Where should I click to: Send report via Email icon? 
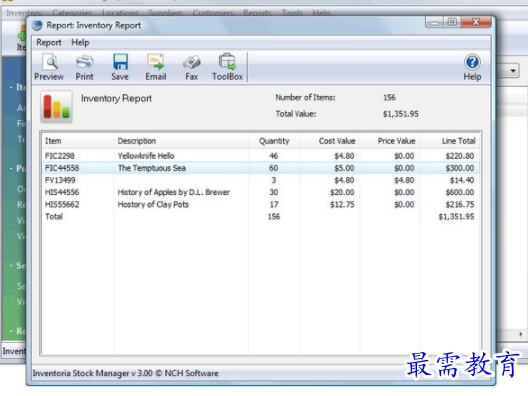tap(156, 67)
